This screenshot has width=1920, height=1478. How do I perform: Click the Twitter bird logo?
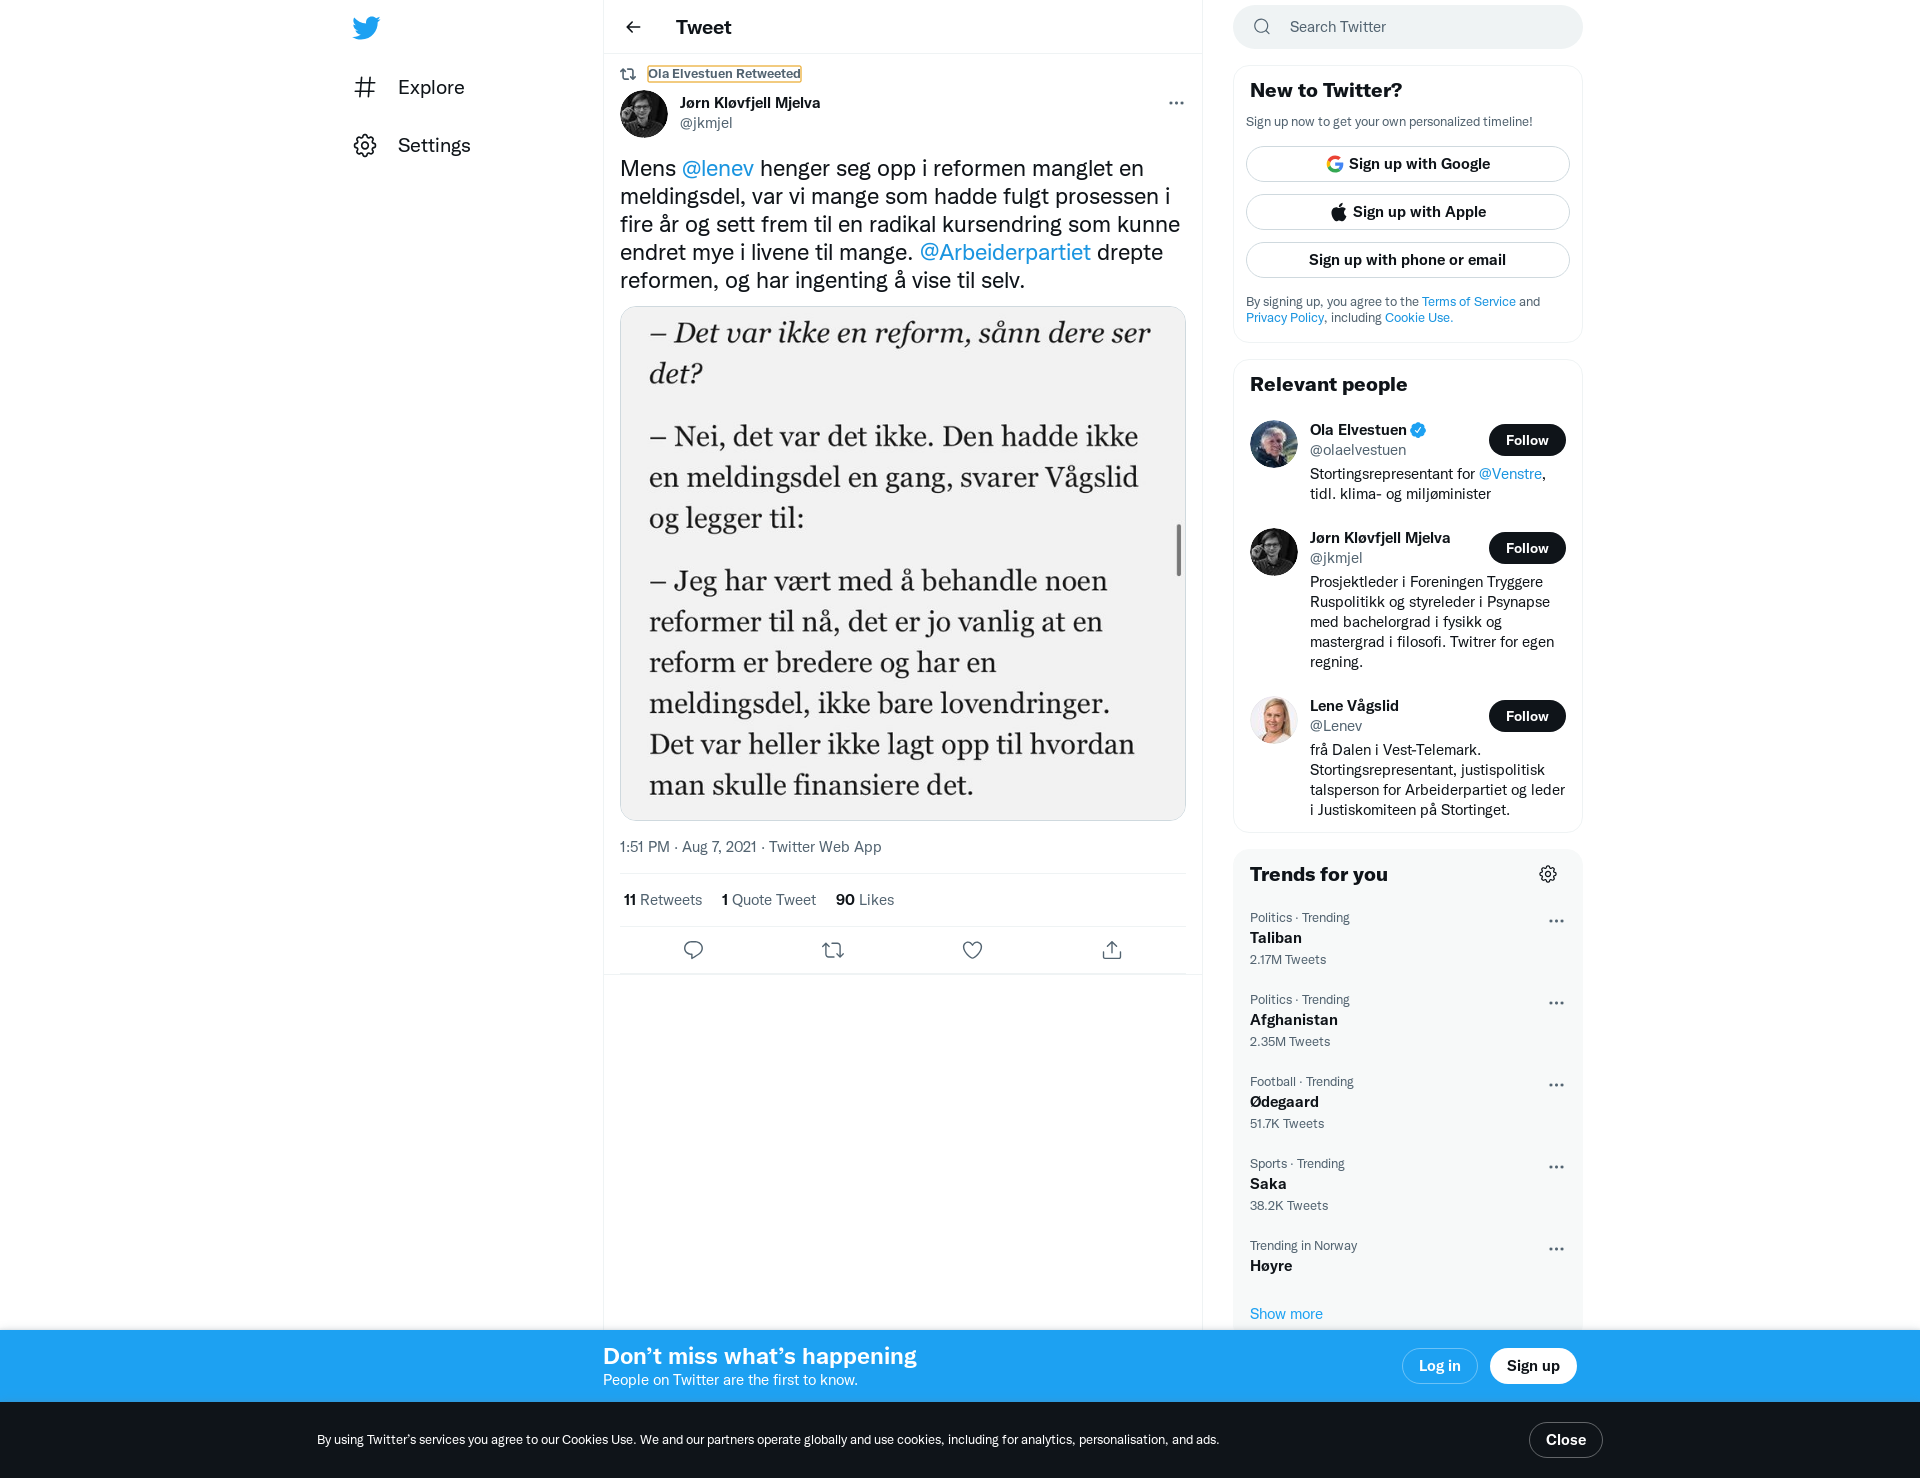coord(366,27)
